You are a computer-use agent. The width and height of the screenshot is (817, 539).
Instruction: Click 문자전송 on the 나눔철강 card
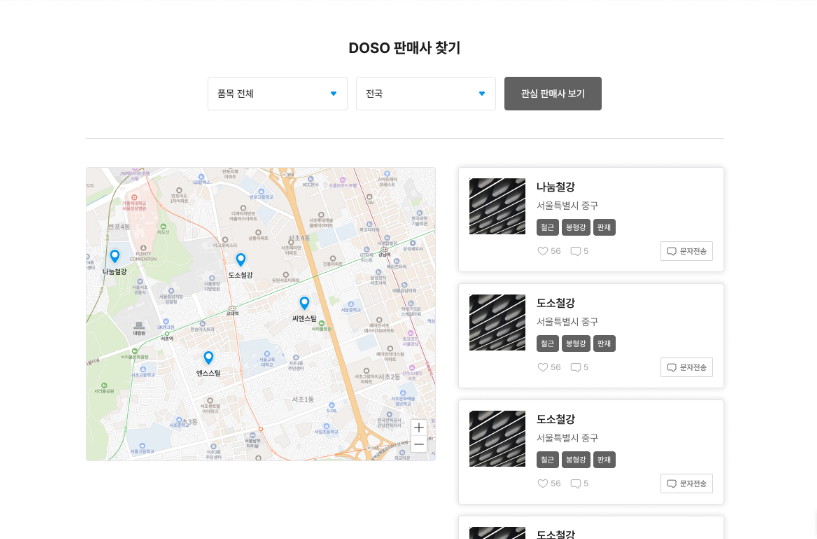pos(686,251)
